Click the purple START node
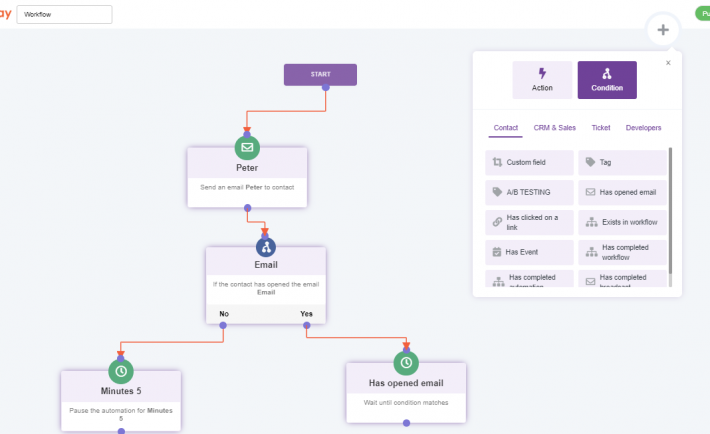This screenshot has height=434, width=710. click(320, 74)
